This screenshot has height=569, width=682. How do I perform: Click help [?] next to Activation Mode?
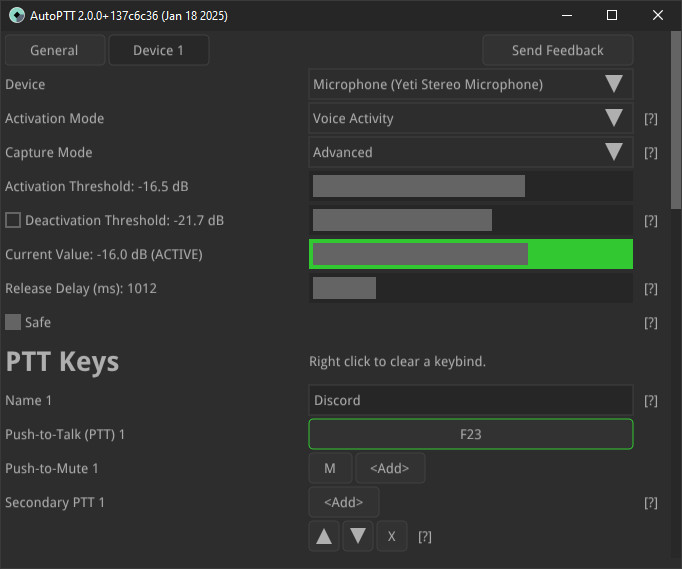tap(651, 119)
